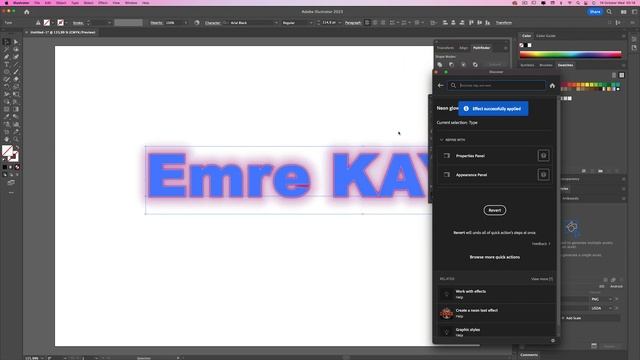
Task: Open the Window menu
Action: (x=131, y=3)
